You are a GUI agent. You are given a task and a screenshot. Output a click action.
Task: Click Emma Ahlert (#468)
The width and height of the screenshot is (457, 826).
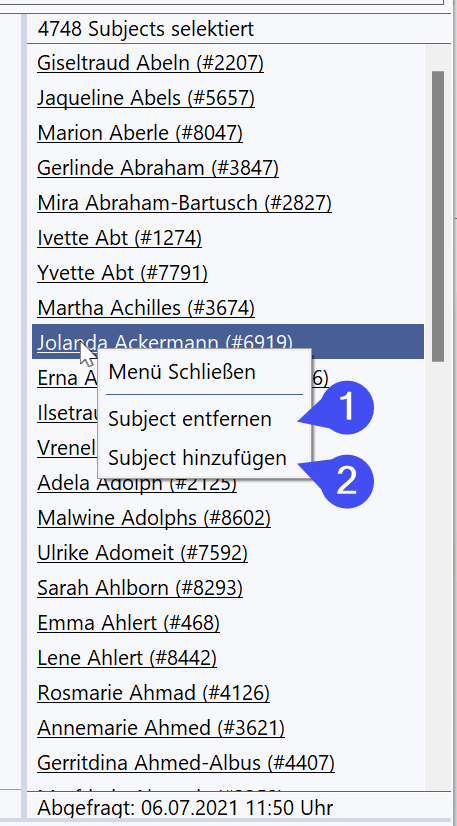click(x=128, y=623)
